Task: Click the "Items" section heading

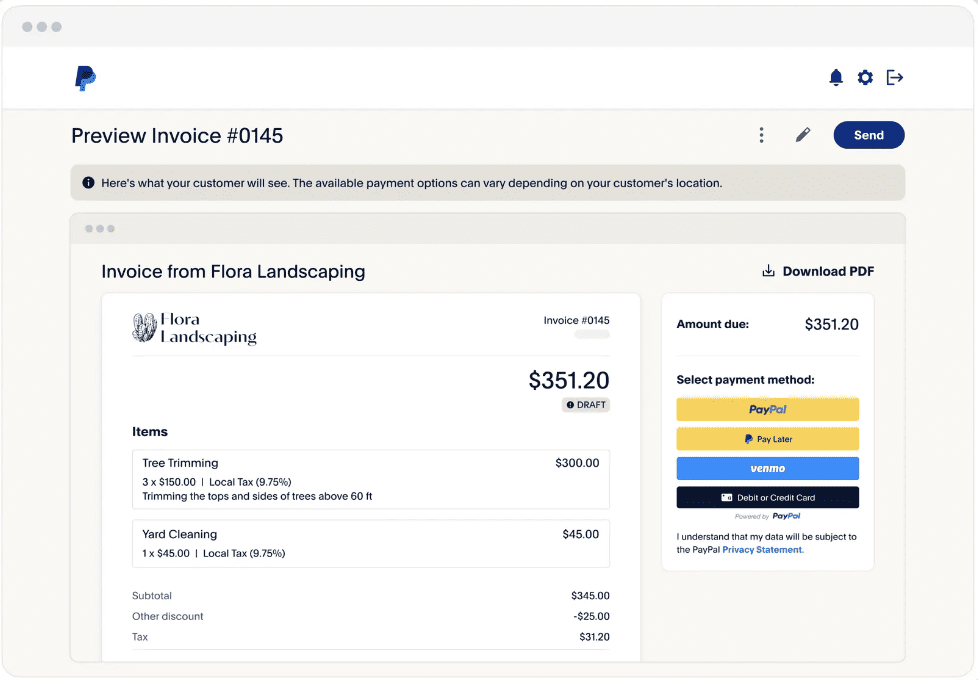Action: tap(150, 432)
